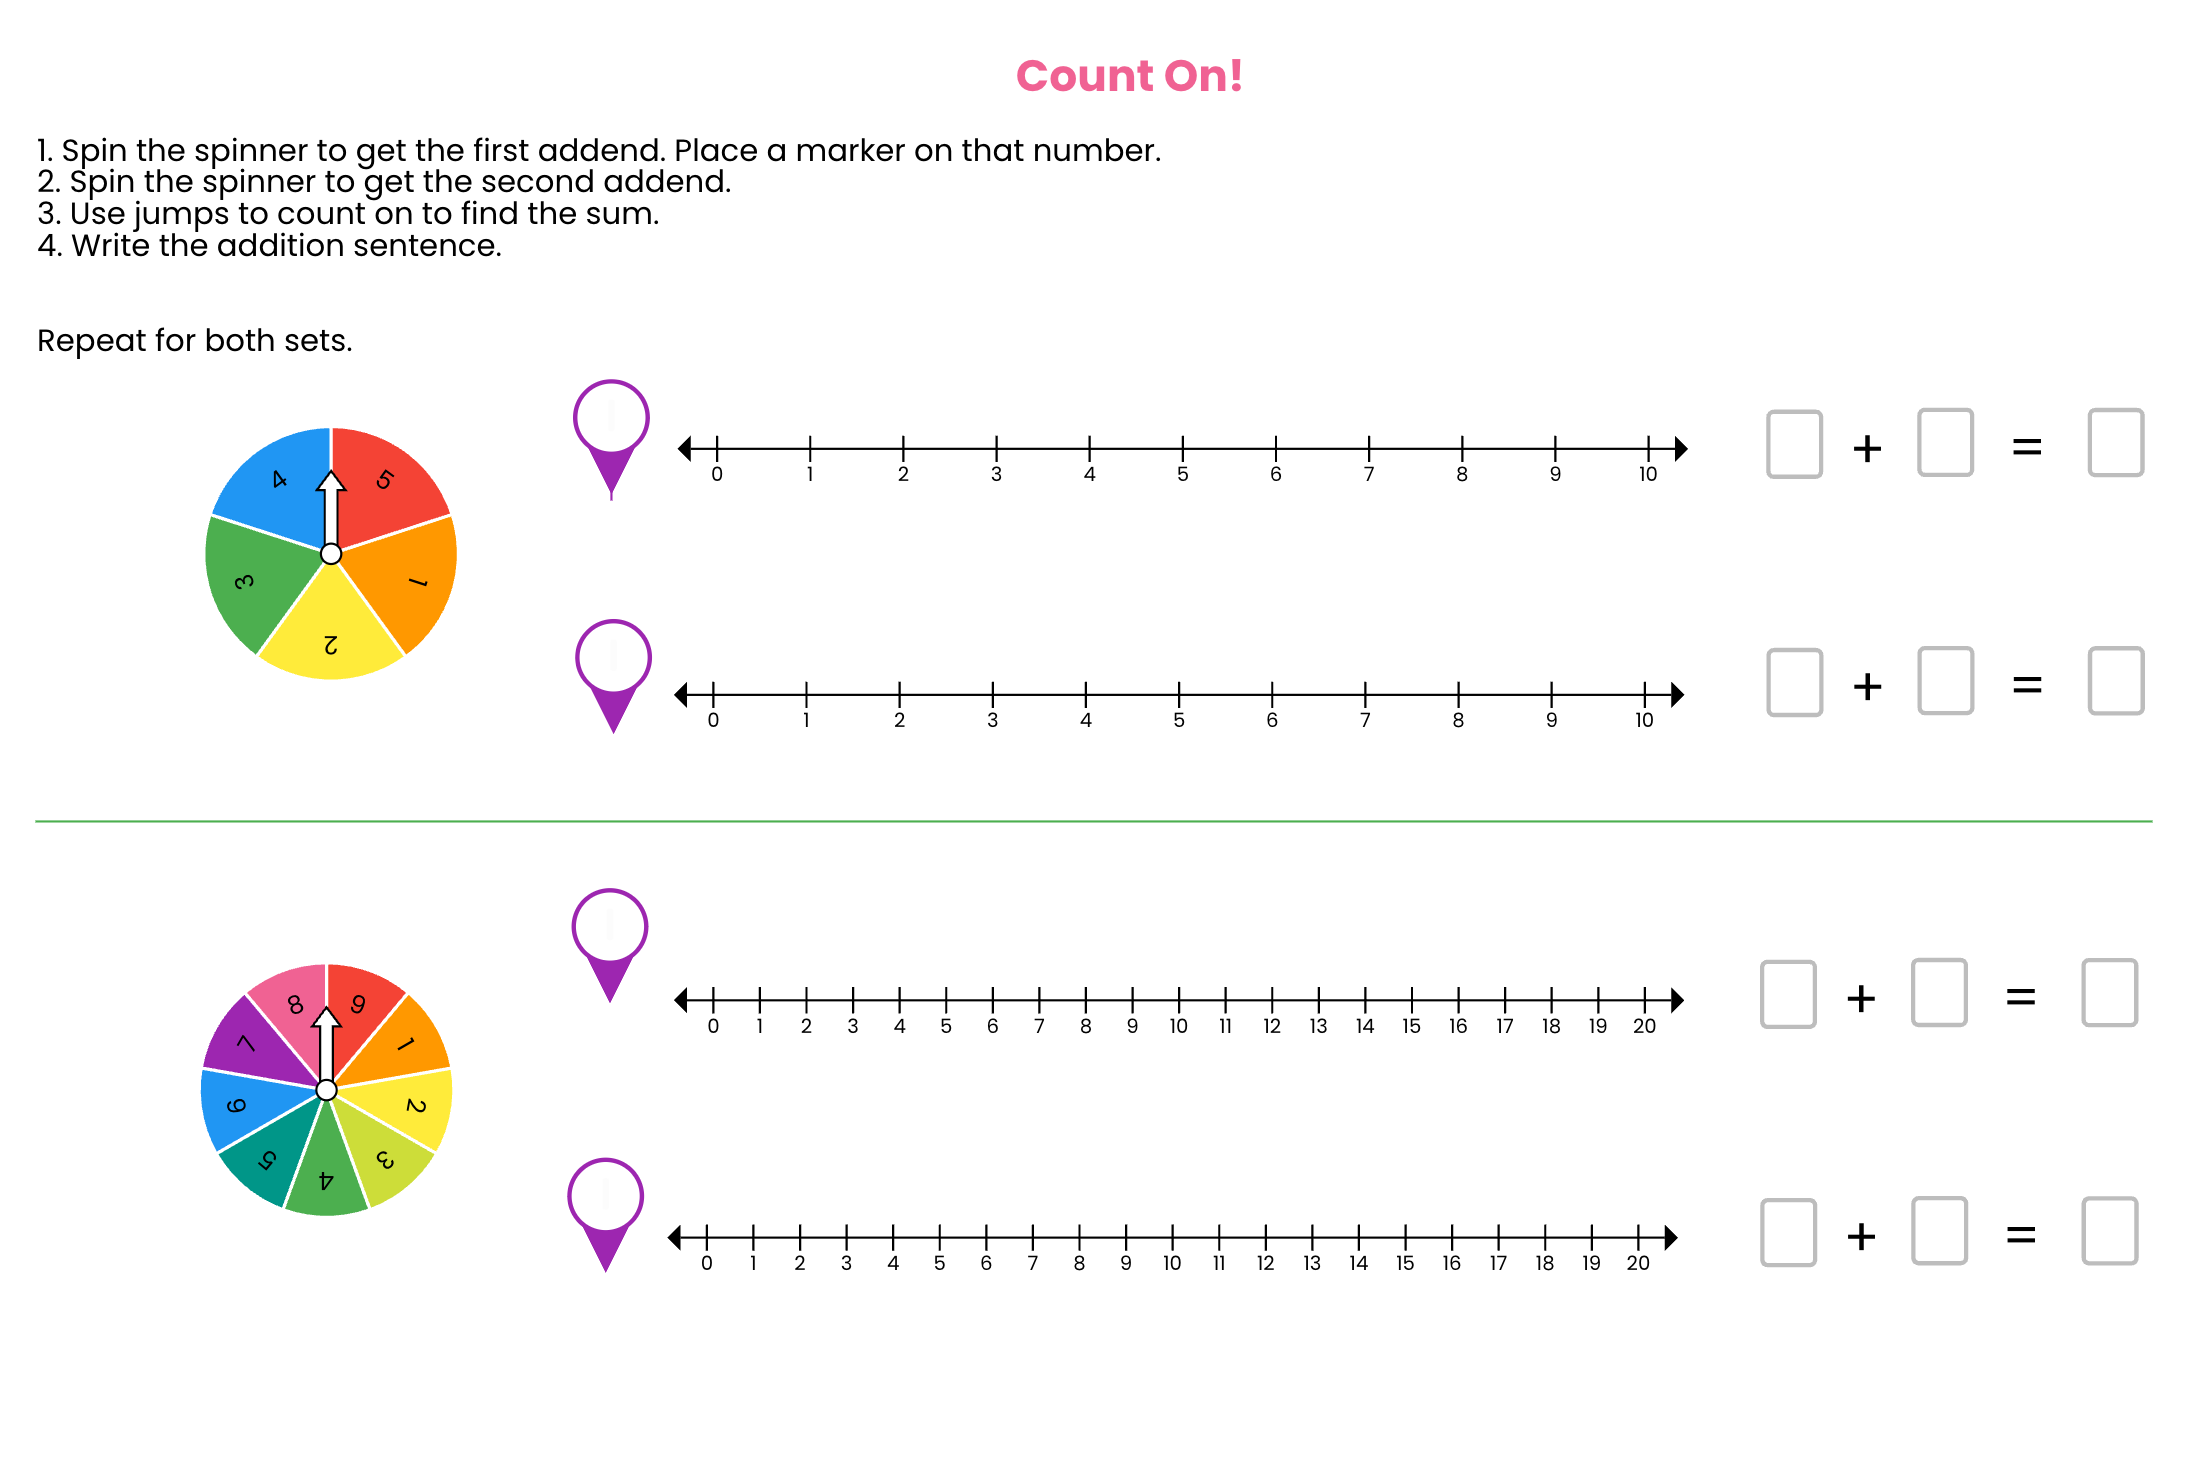This screenshot has height=1460, width=2192.
Task: Click tick mark 15 on third number line
Action: [1412, 999]
